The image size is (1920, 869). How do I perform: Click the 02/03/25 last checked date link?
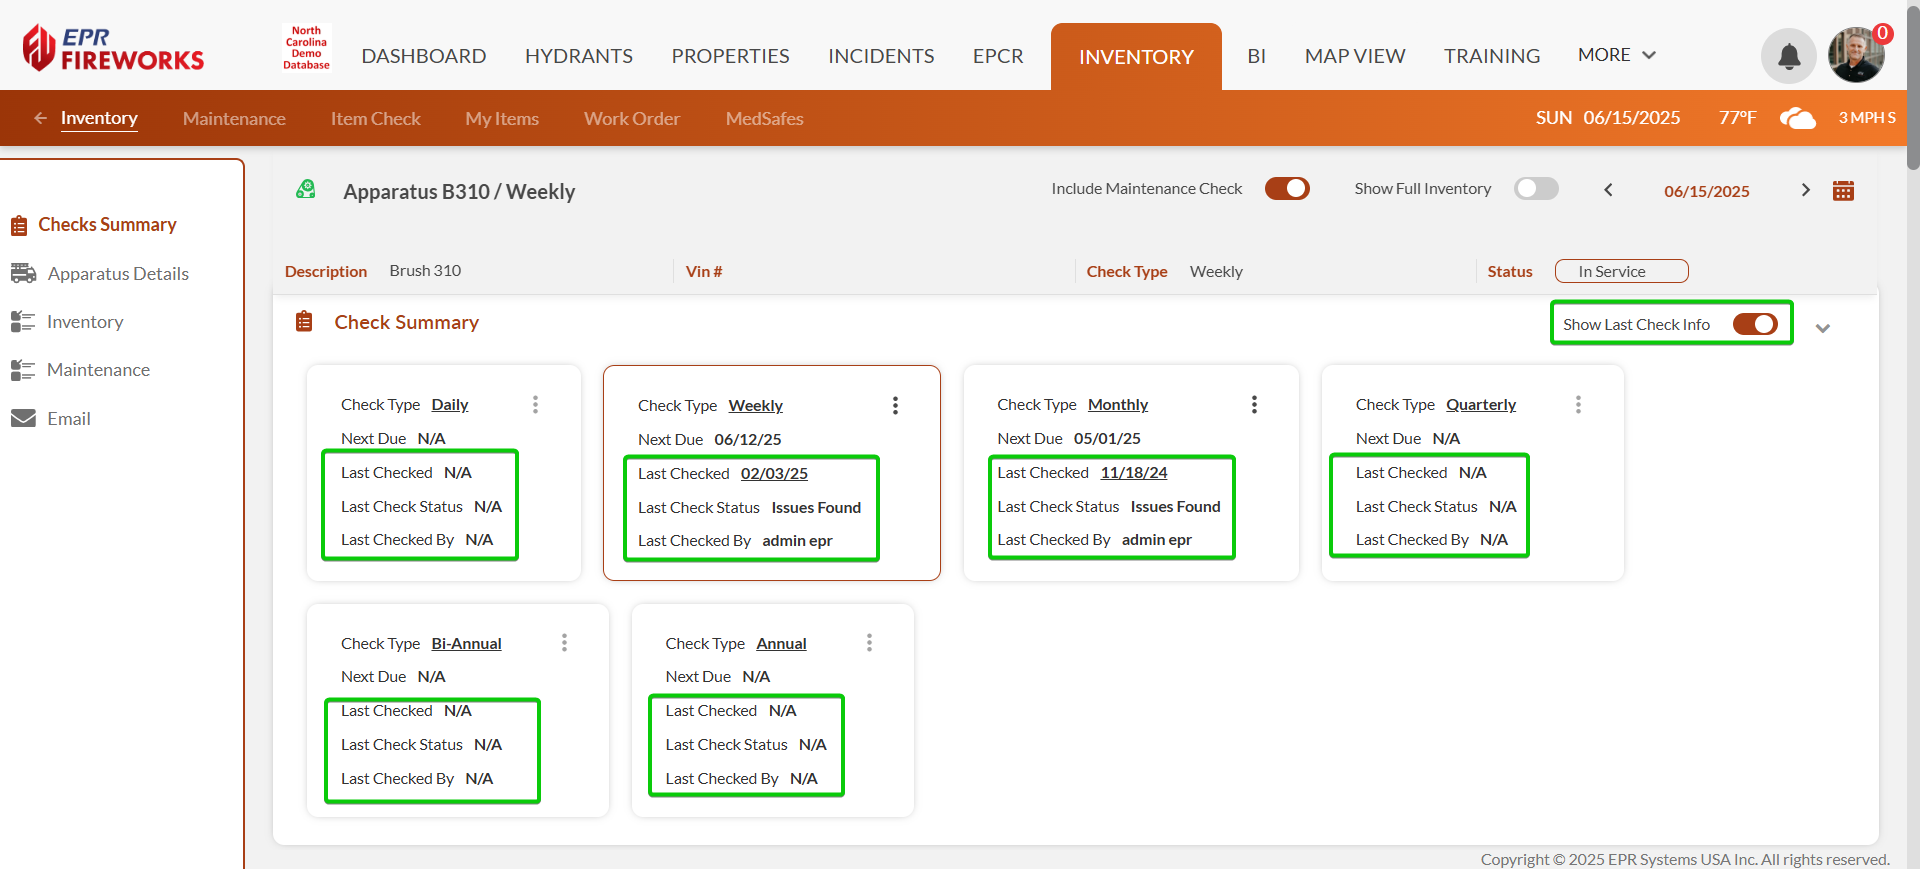[x=773, y=474]
